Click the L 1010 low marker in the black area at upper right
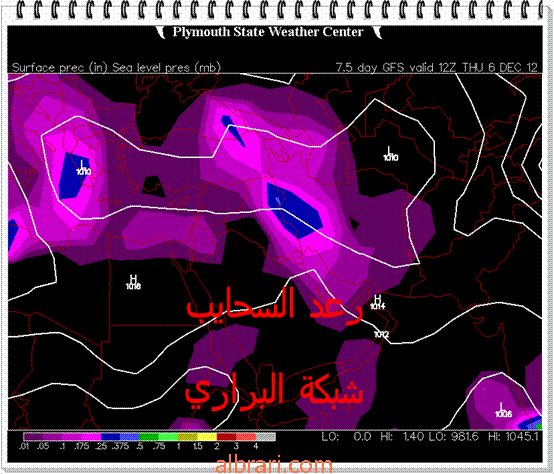 390,154
